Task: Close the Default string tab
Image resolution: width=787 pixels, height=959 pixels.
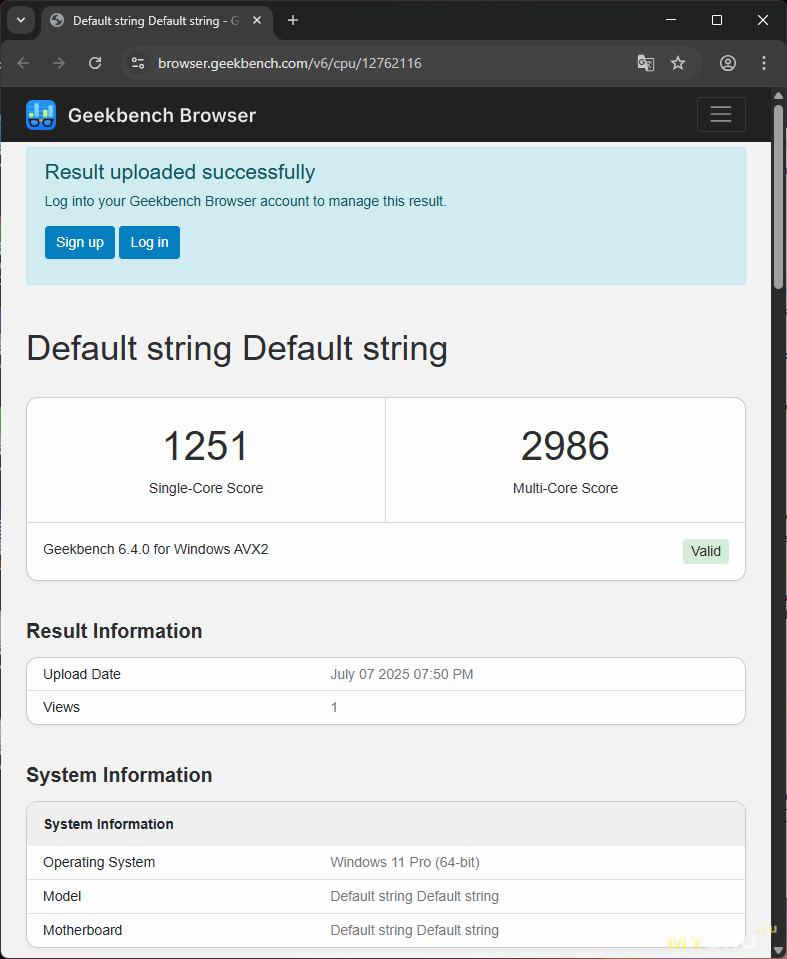Action: pos(257,20)
